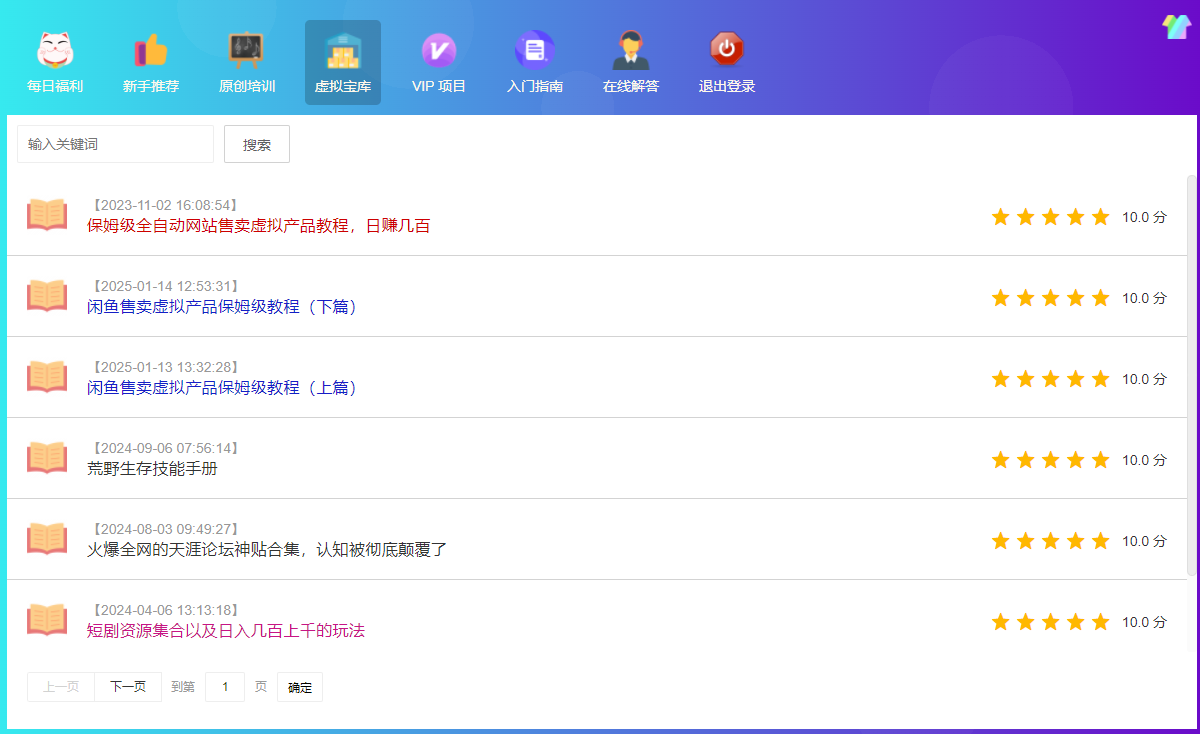Select the 虚拟宝库 warehouse icon
Image resolution: width=1200 pixels, height=734 pixels.
(x=343, y=49)
